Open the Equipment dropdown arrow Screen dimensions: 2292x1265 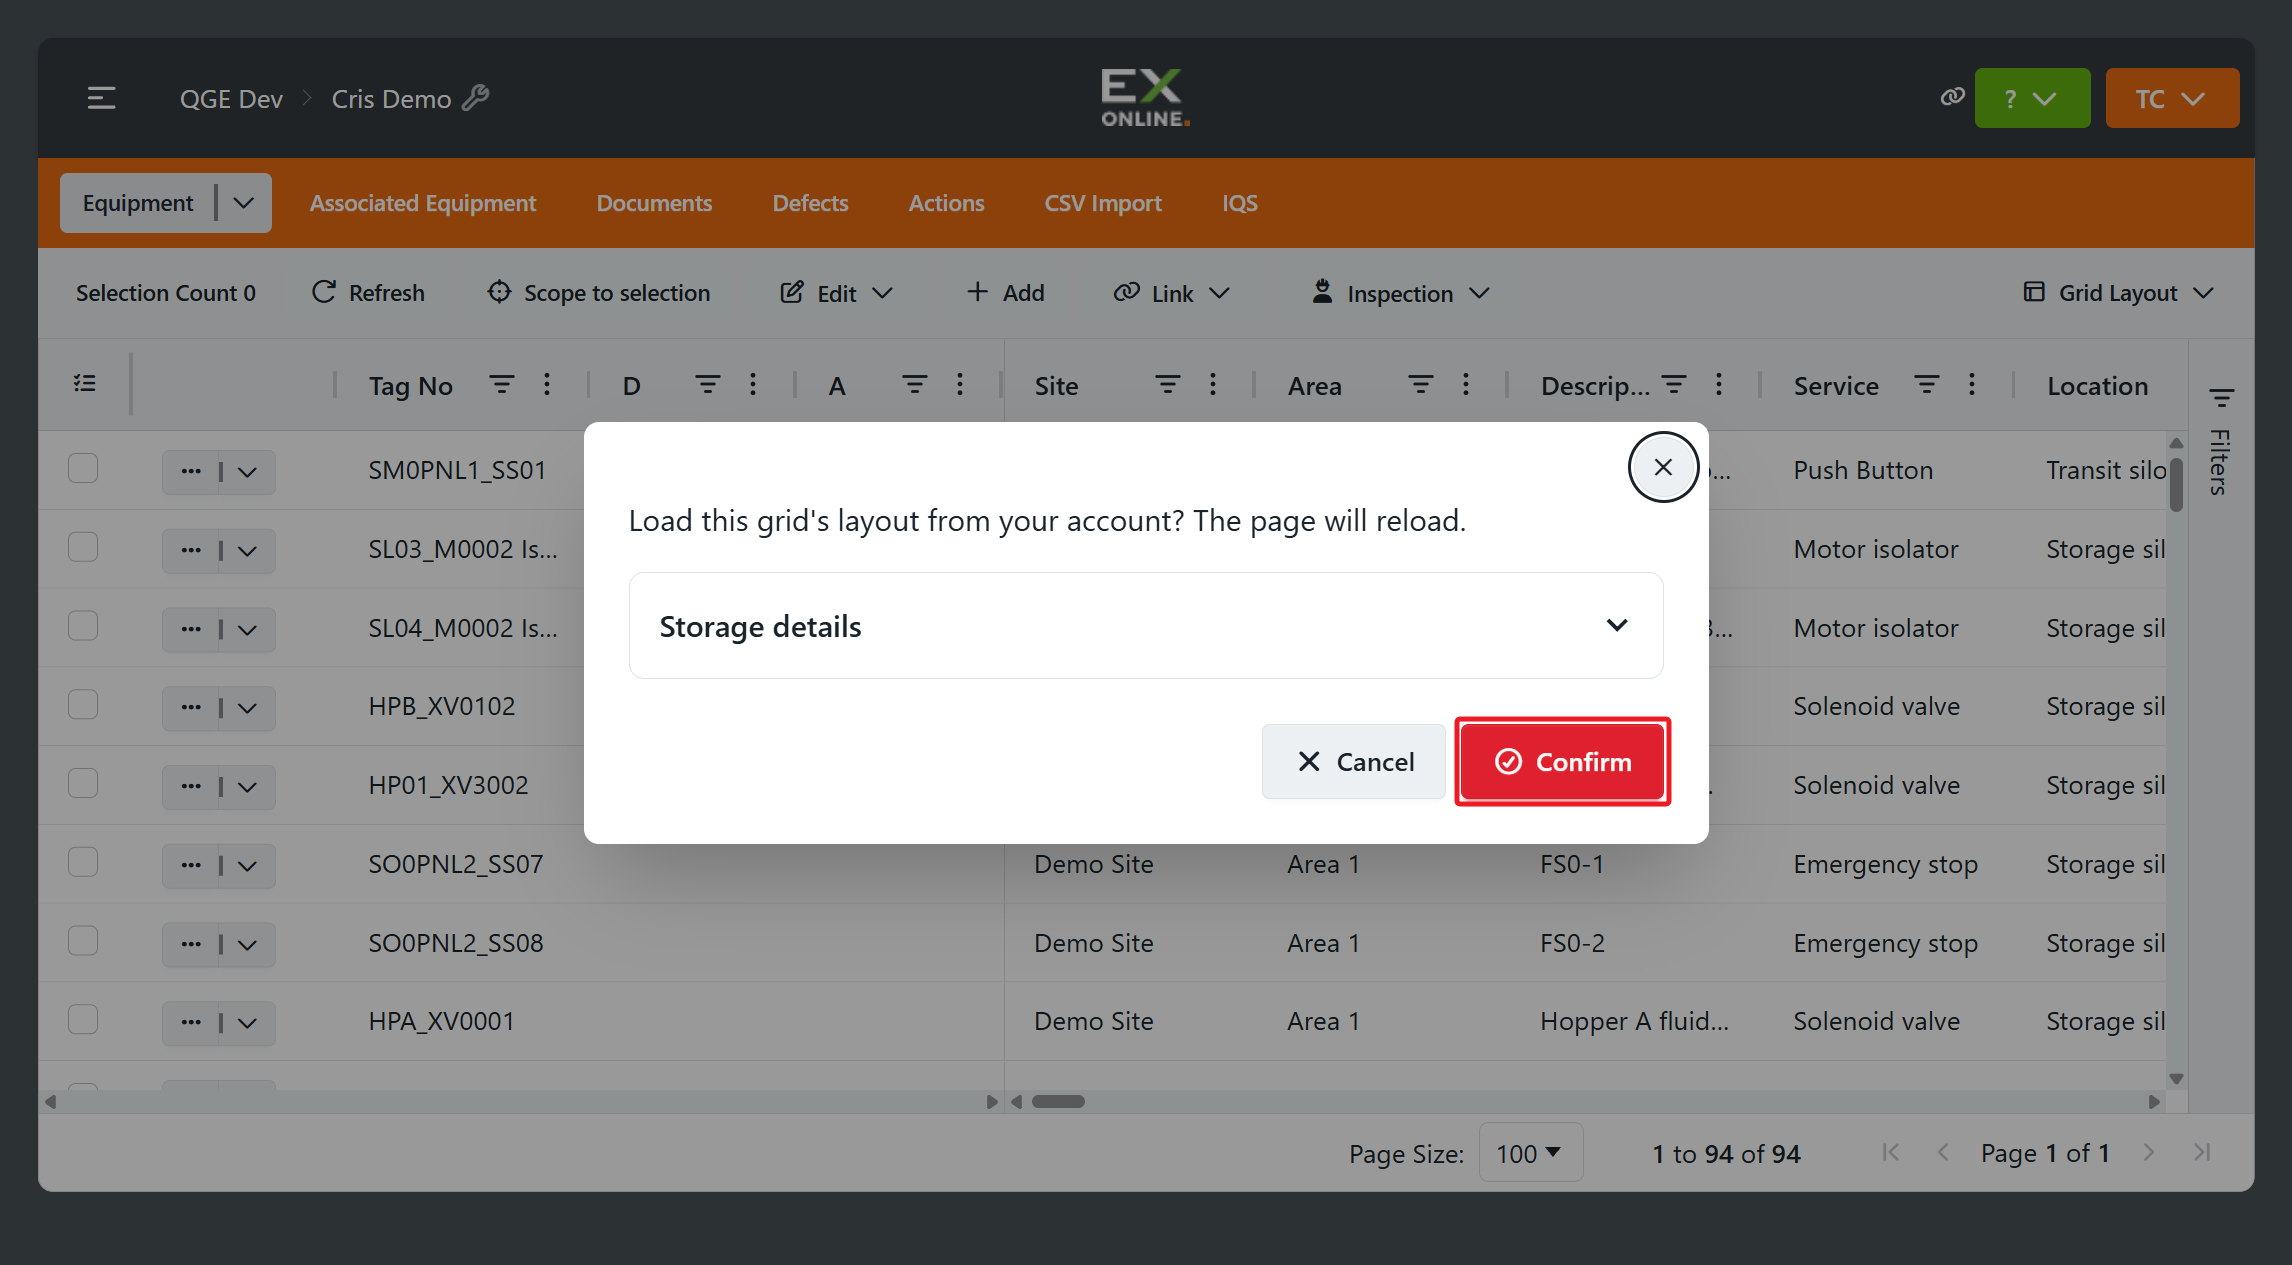(x=243, y=203)
